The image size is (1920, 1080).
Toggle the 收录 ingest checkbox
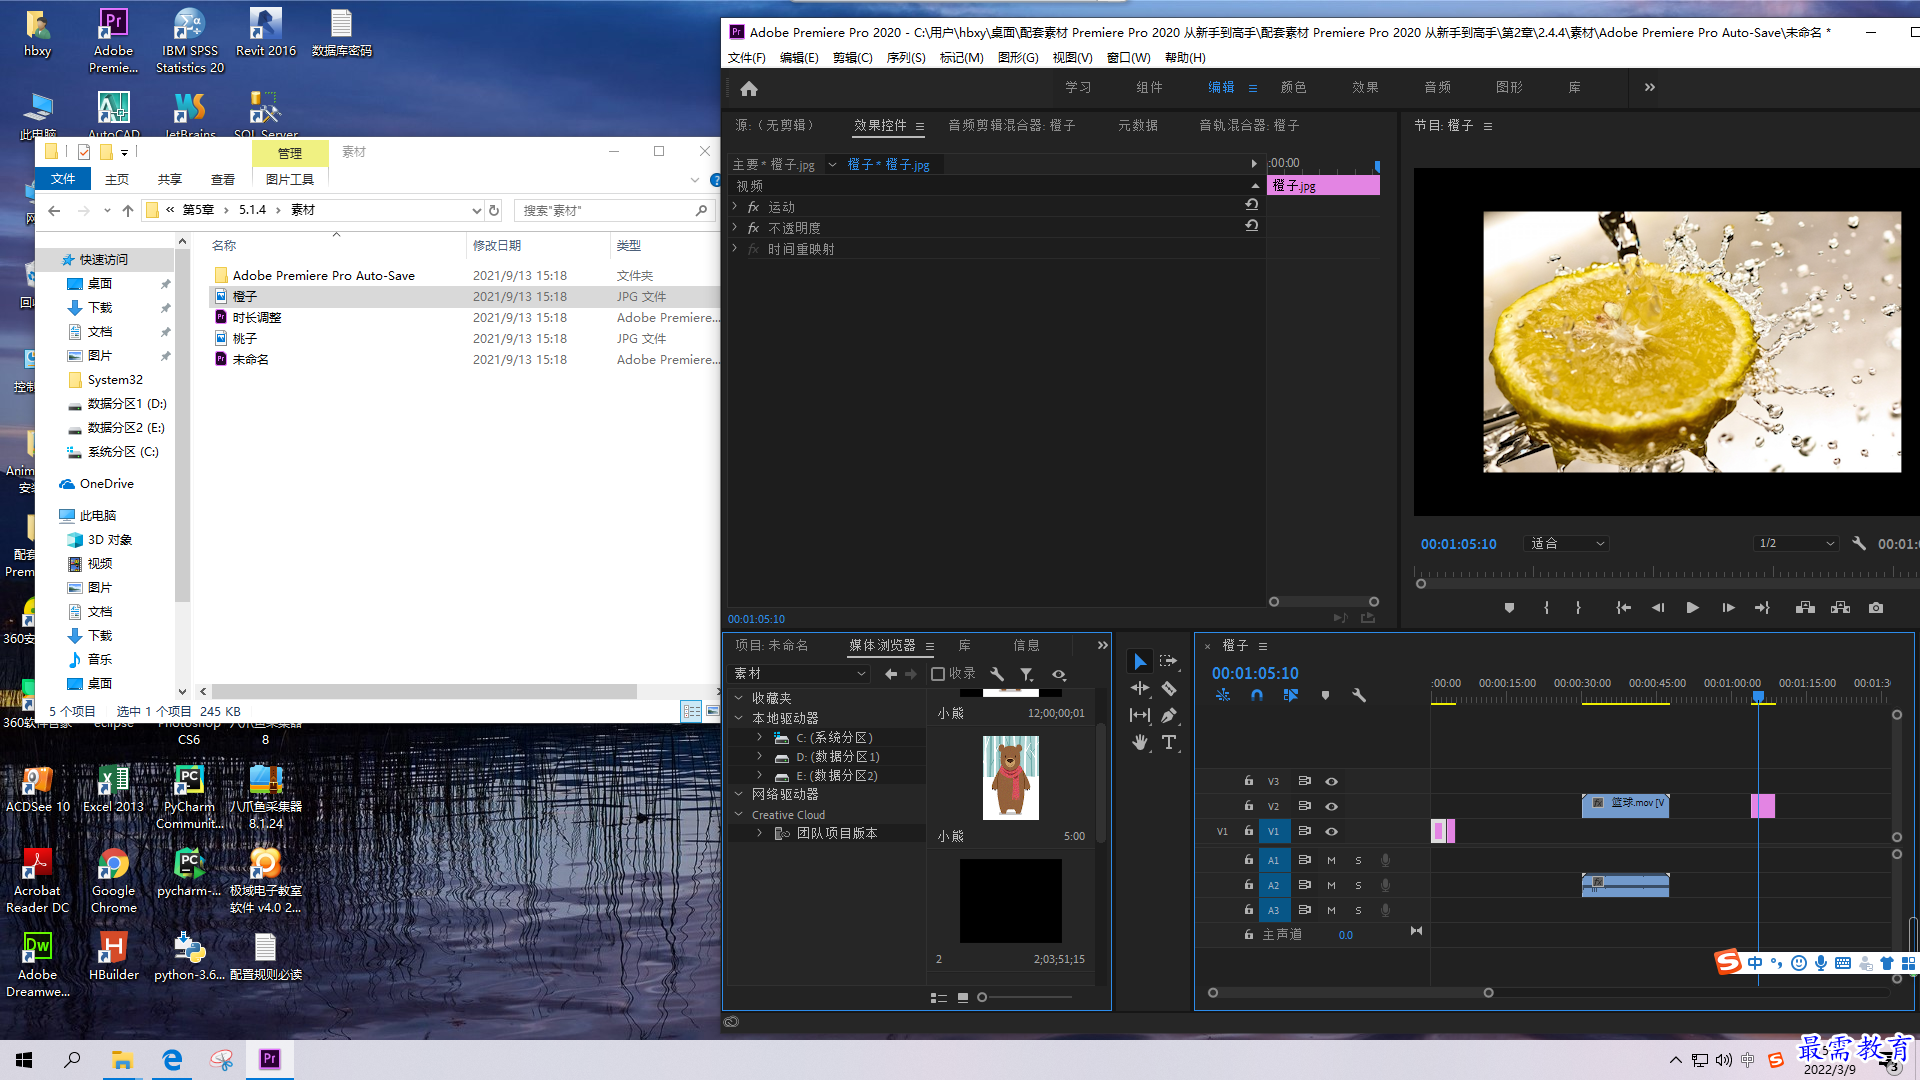938,674
